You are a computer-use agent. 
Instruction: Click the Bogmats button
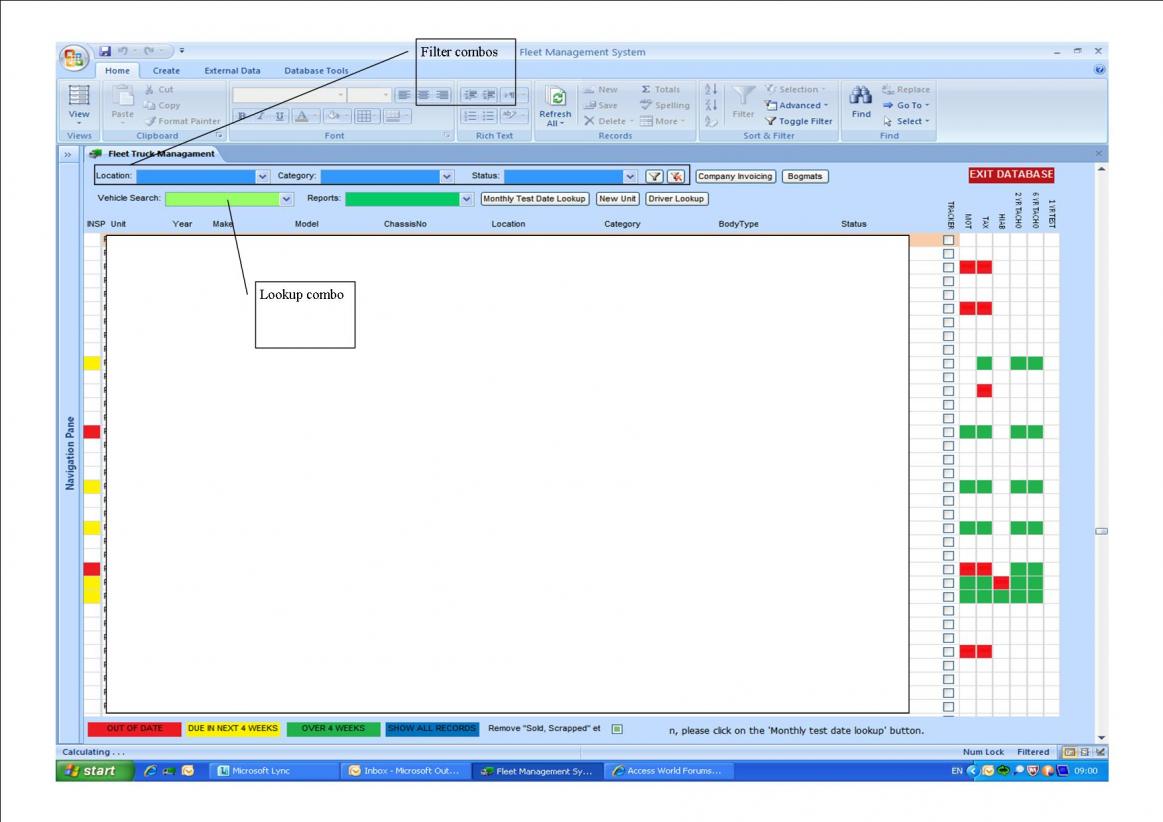pos(805,177)
